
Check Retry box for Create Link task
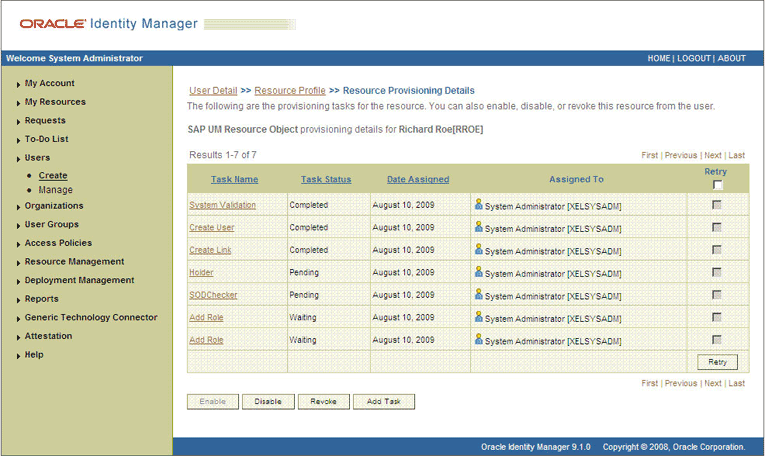coord(717,250)
